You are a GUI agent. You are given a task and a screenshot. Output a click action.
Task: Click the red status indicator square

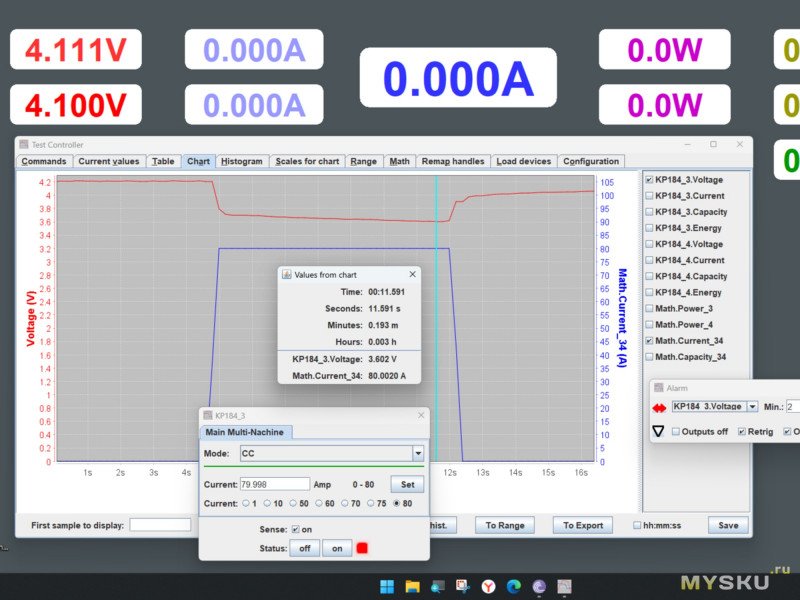(363, 548)
